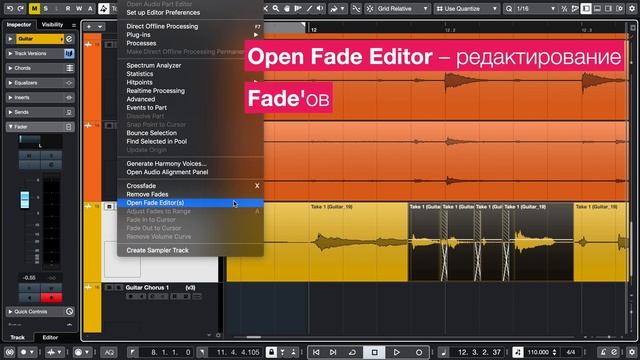This screenshot has width=640, height=360.
Task: Toggle the right zone layout icon
Action: coord(608,8)
